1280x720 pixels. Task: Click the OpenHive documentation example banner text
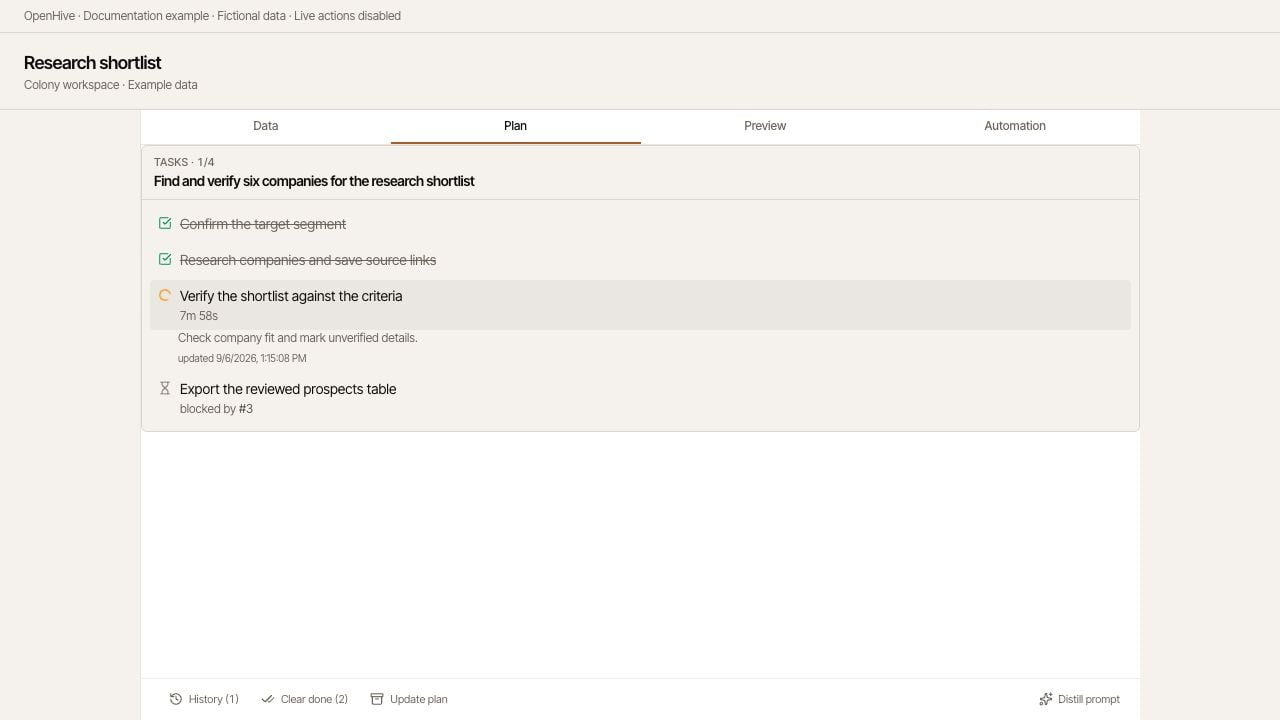212,16
